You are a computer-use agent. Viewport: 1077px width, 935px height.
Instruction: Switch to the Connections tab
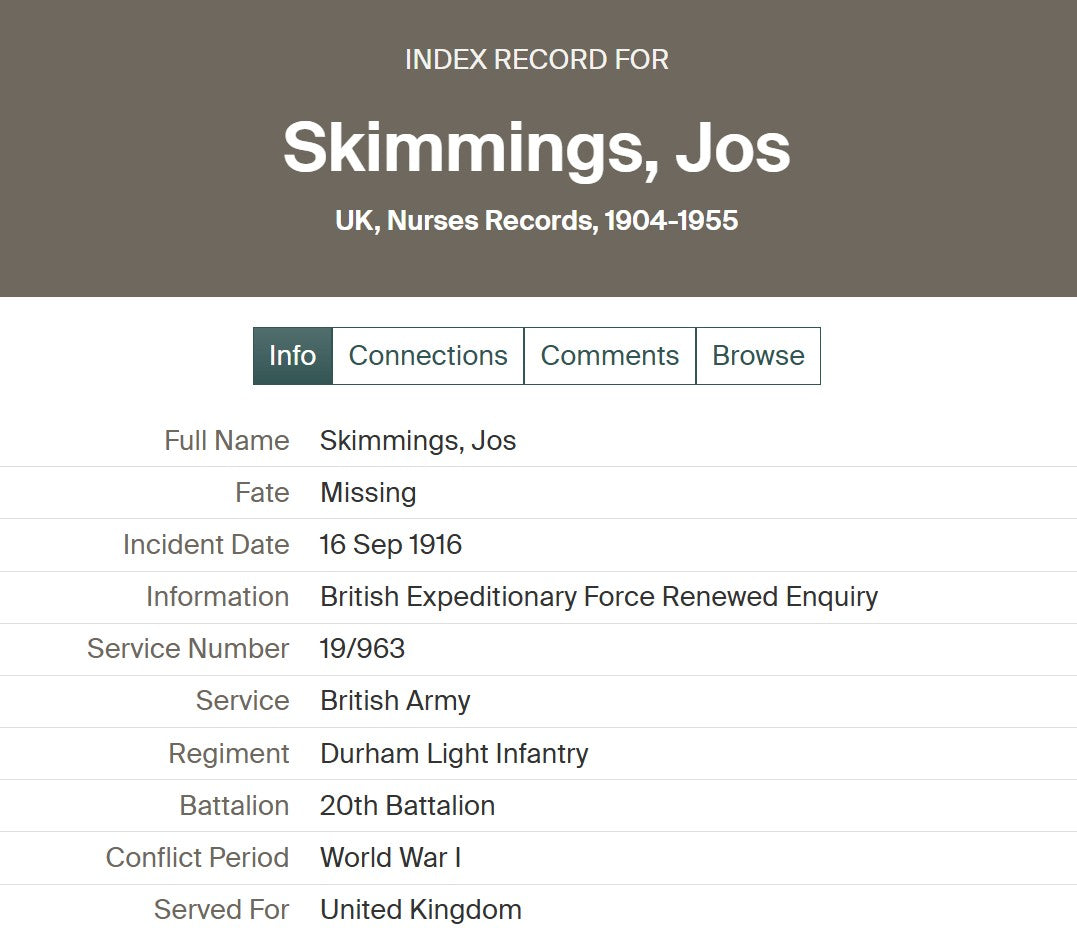tap(428, 356)
